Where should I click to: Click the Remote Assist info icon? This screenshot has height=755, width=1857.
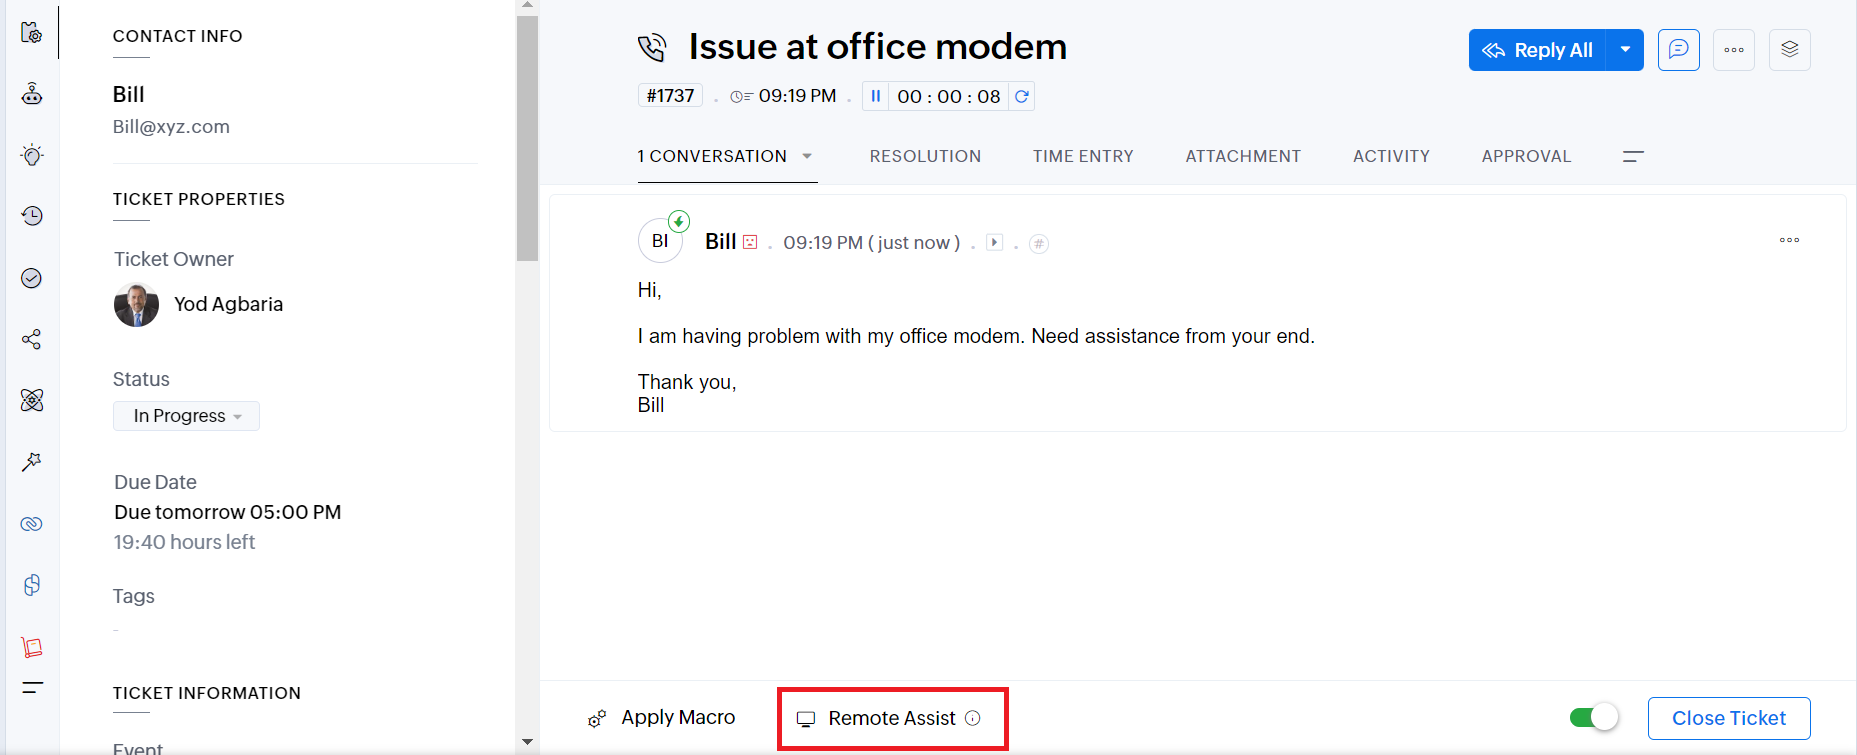[x=972, y=718]
